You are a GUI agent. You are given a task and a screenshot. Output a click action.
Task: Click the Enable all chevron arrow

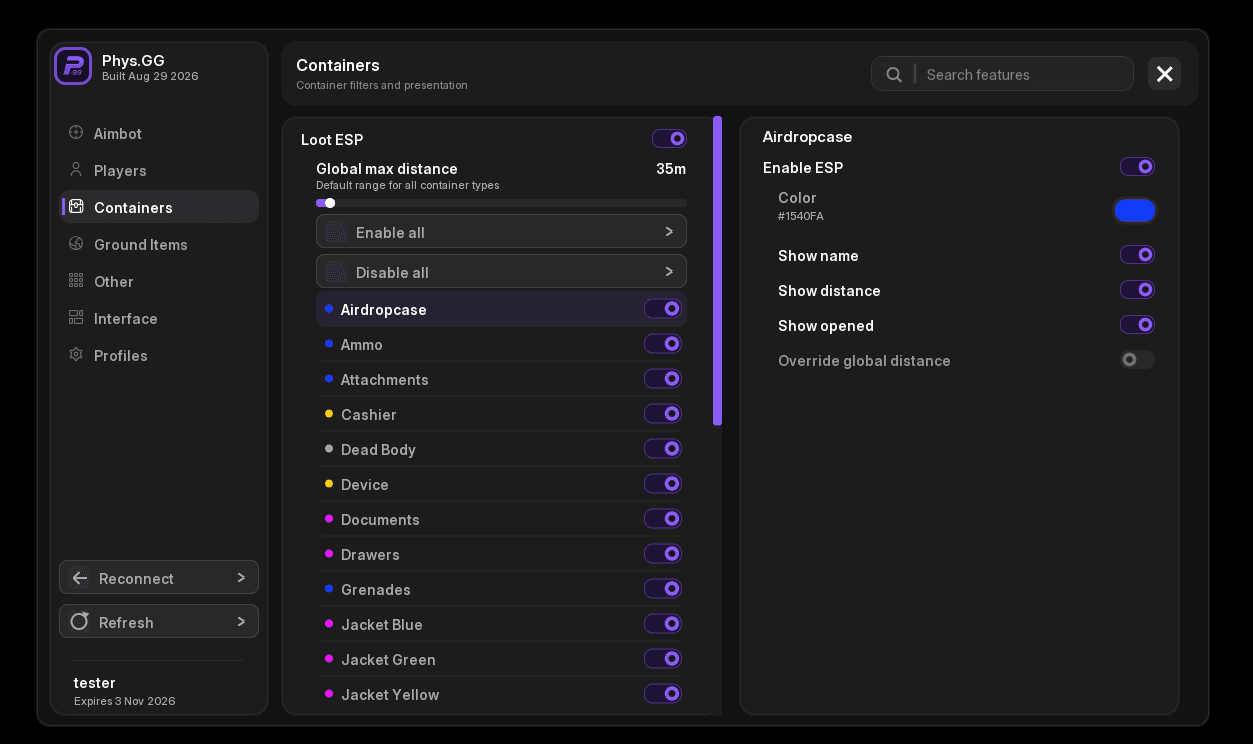point(669,232)
